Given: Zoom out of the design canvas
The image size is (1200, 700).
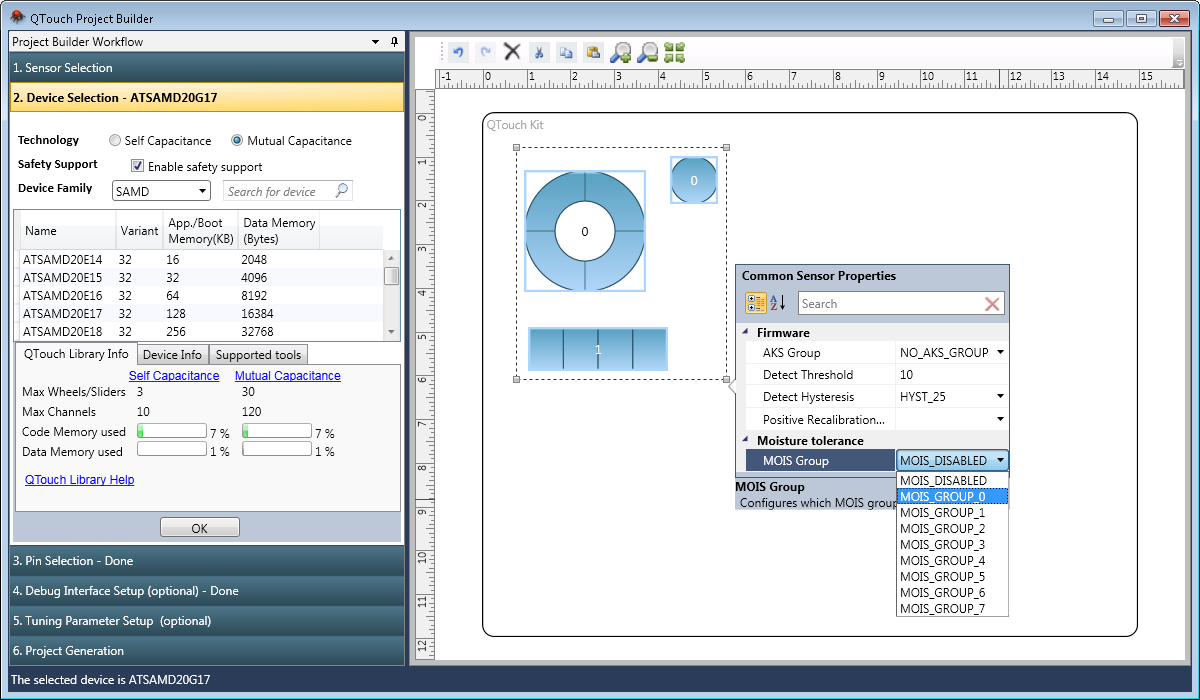Looking at the screenshot, I should click(648, 52).
